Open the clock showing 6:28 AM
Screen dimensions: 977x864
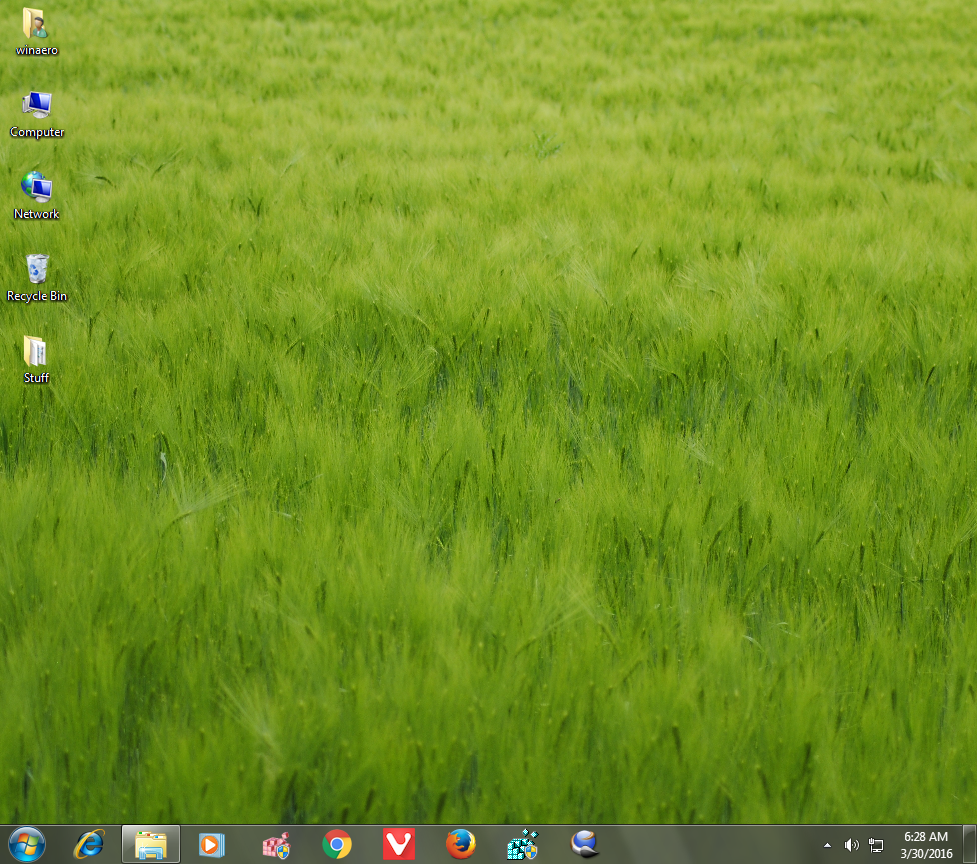coord(927,844)
